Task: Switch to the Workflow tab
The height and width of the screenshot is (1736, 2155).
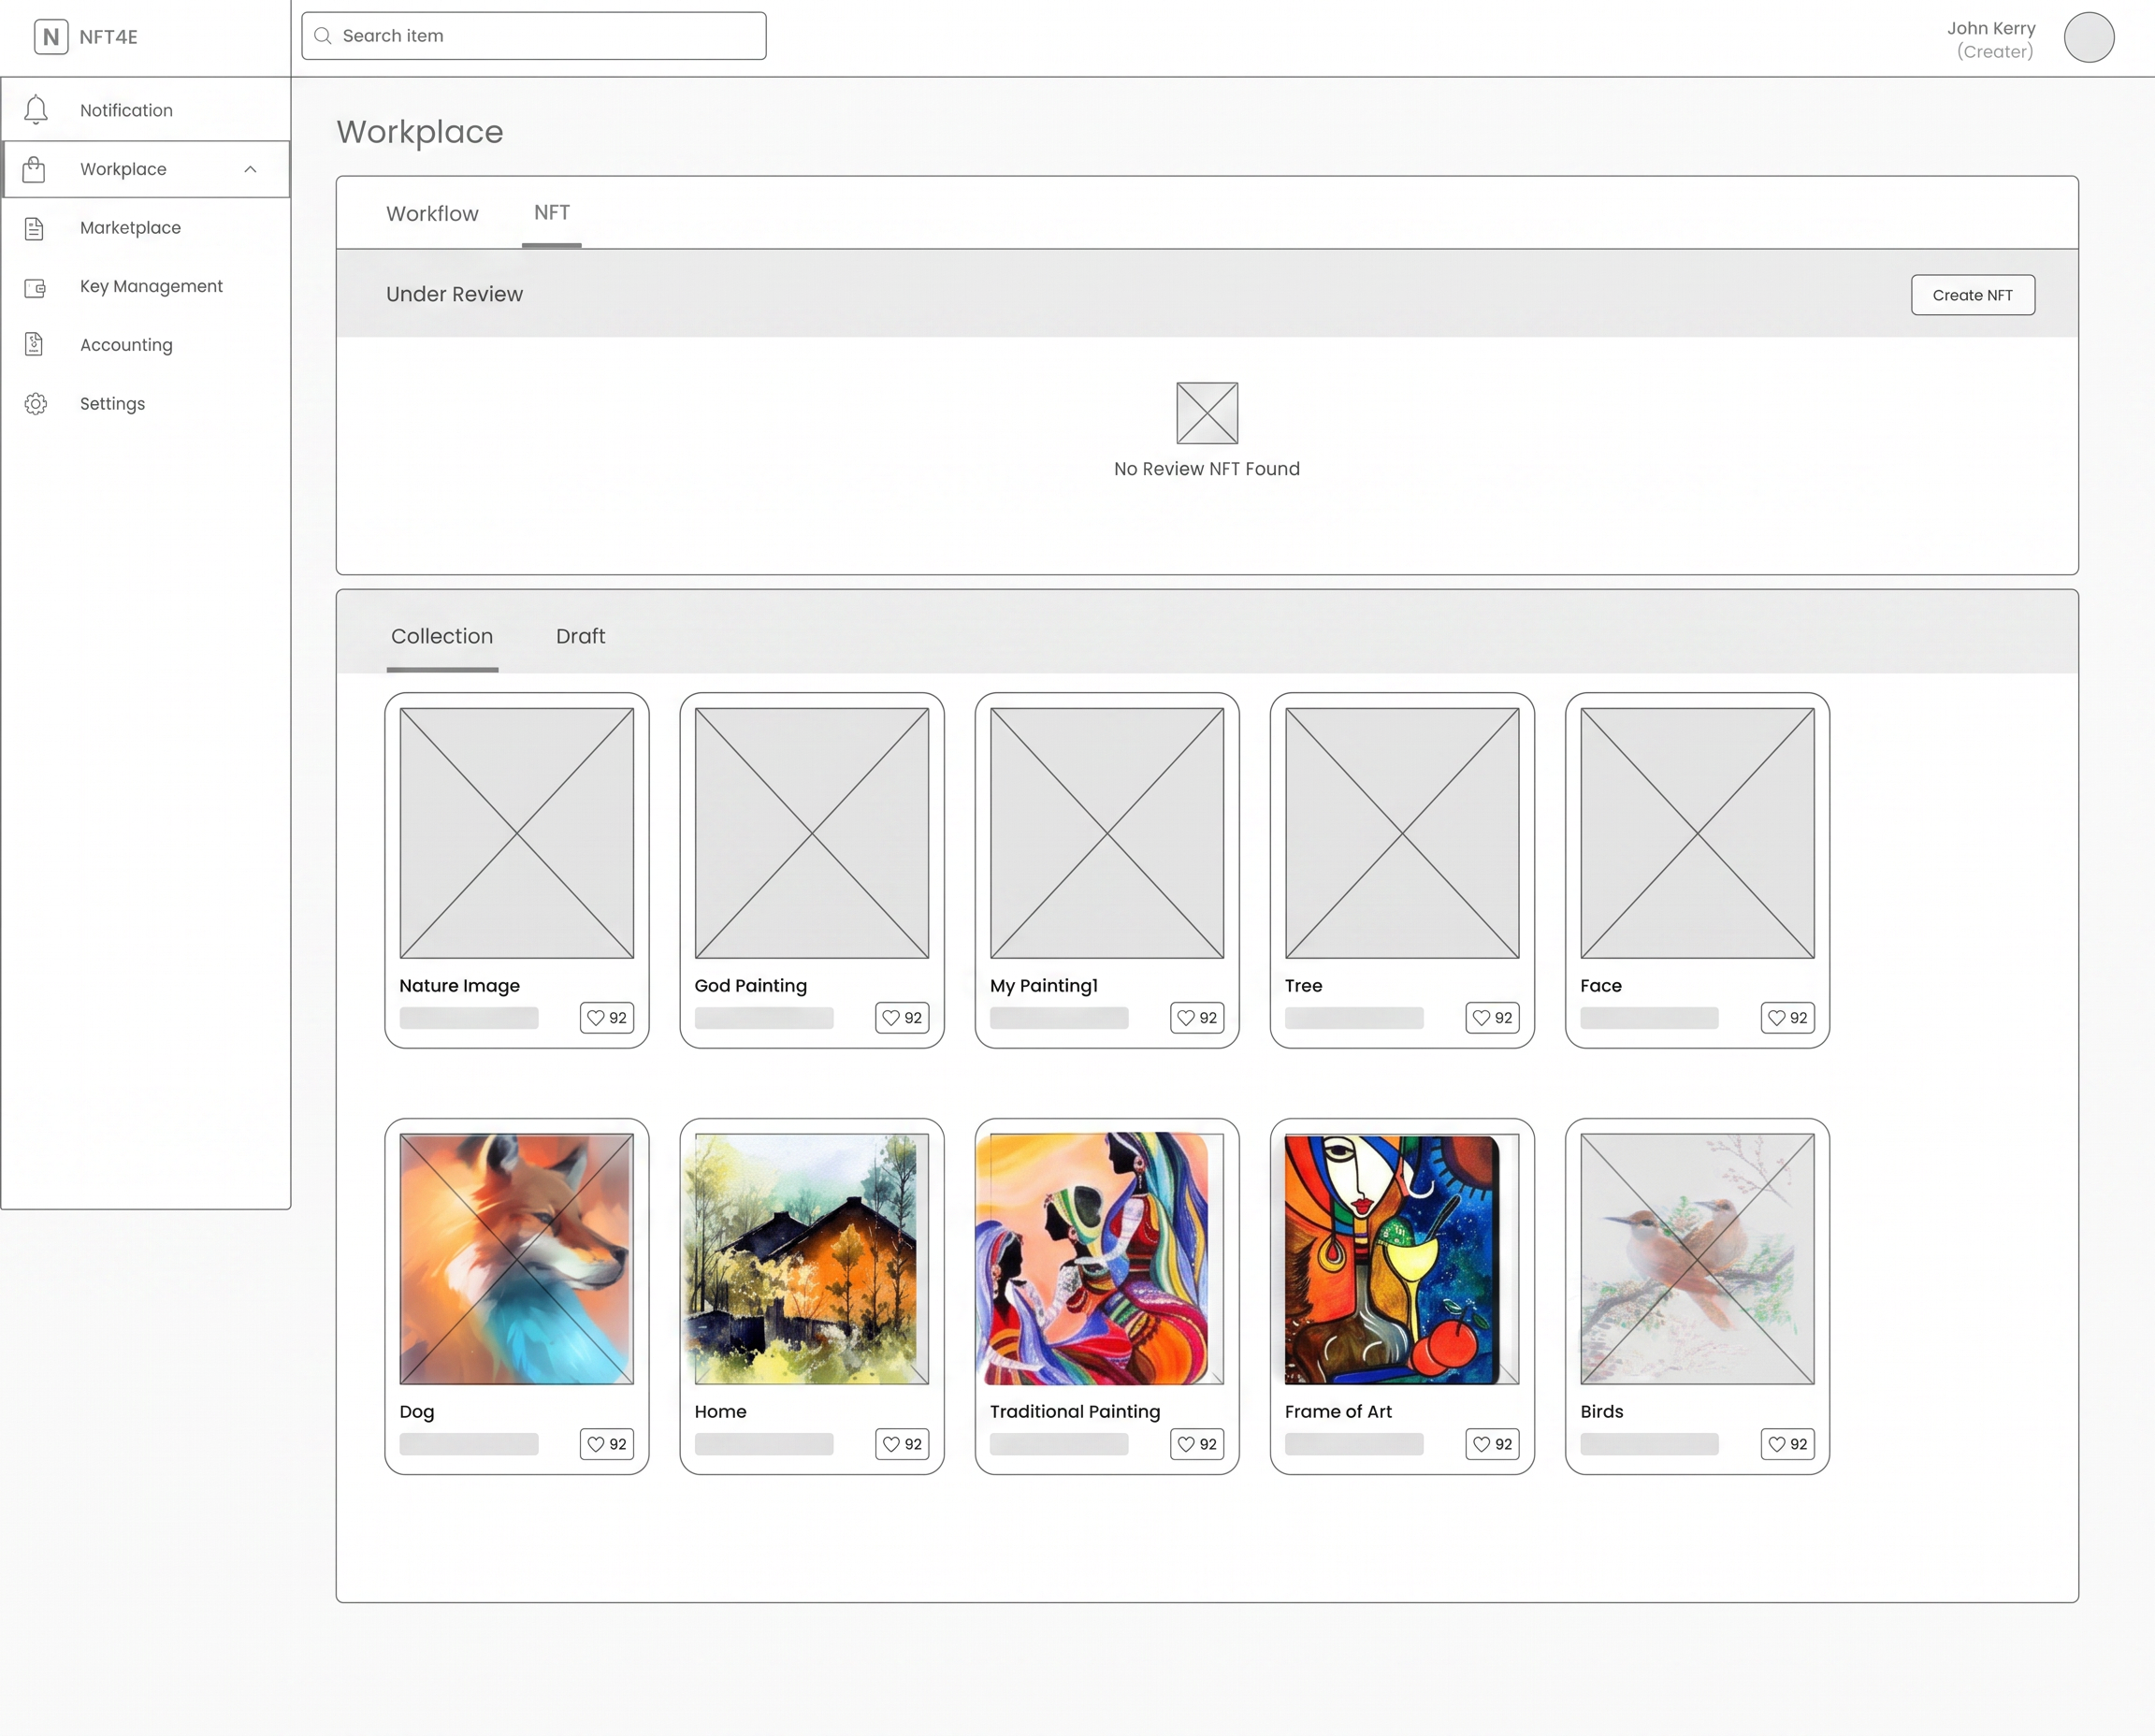Action: coord(432,214)
